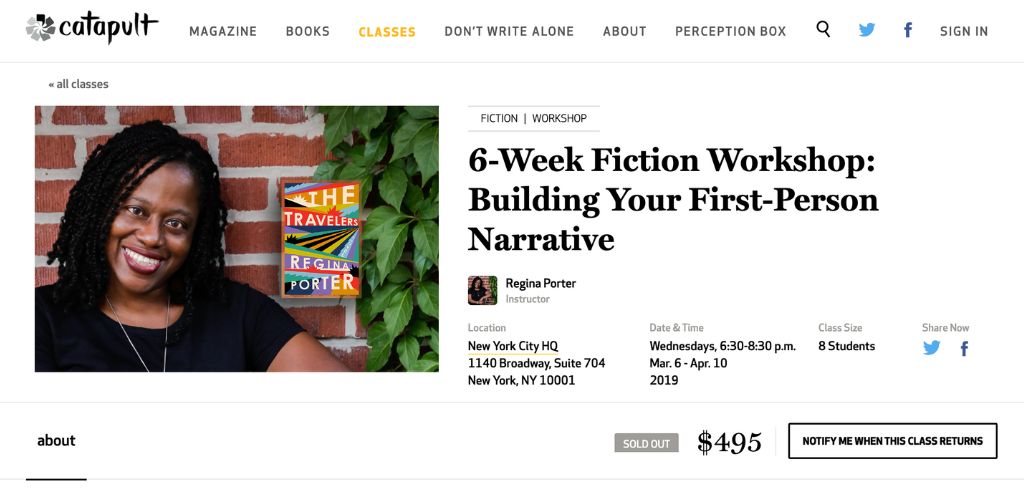
Task: Go to the Books section
Action: (308, 31)
